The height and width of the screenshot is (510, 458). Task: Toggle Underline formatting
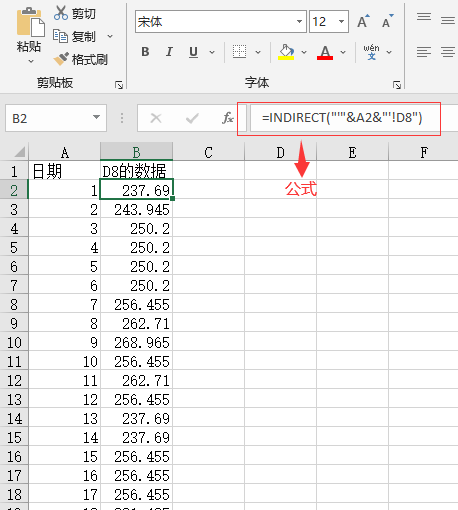[193, 52]
